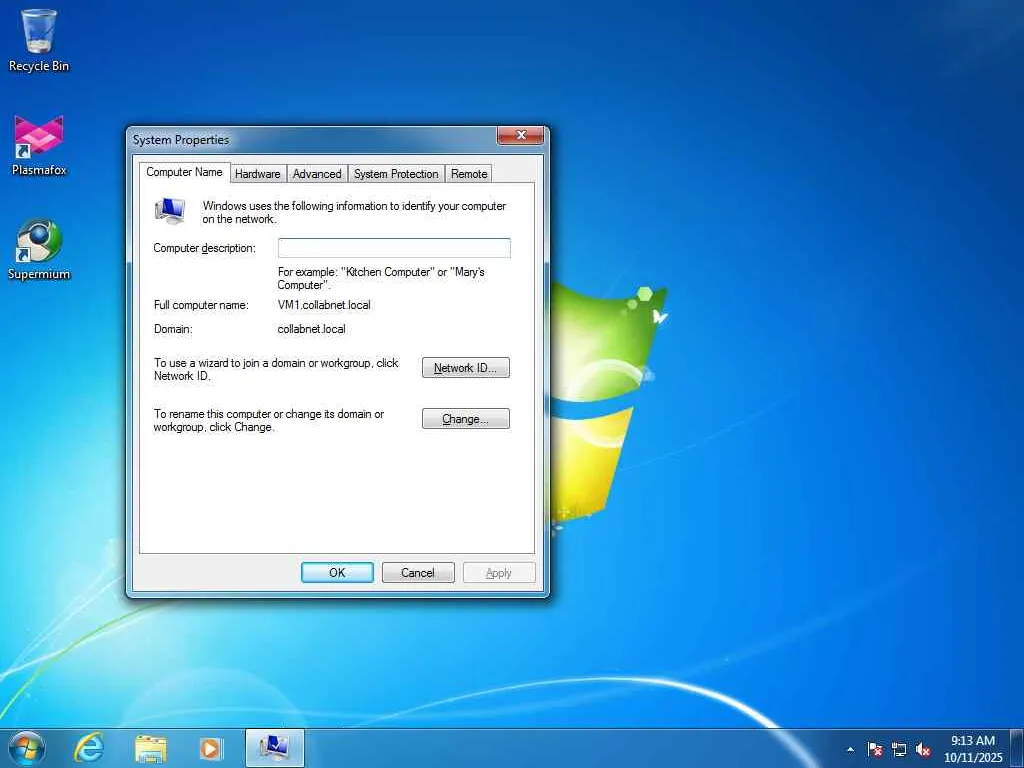The height and width of the screenshot is (768, 1024).
Task: Click the VM1.collabnet.local full computer name
Action: coord(324,305)
